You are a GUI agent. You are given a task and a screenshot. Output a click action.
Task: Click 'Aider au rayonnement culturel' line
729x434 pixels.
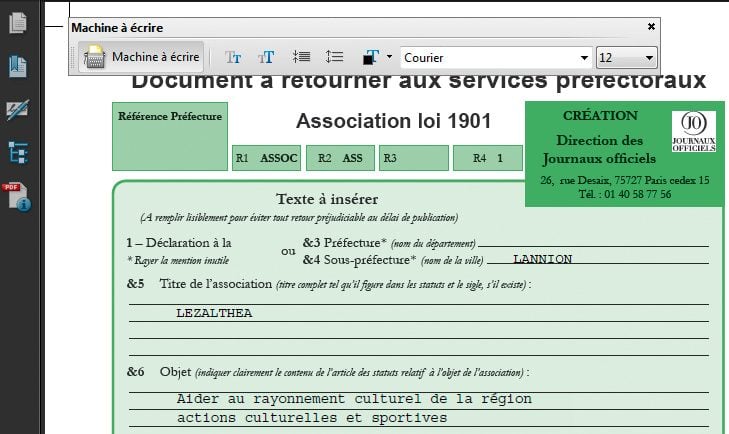pos(354,399)
